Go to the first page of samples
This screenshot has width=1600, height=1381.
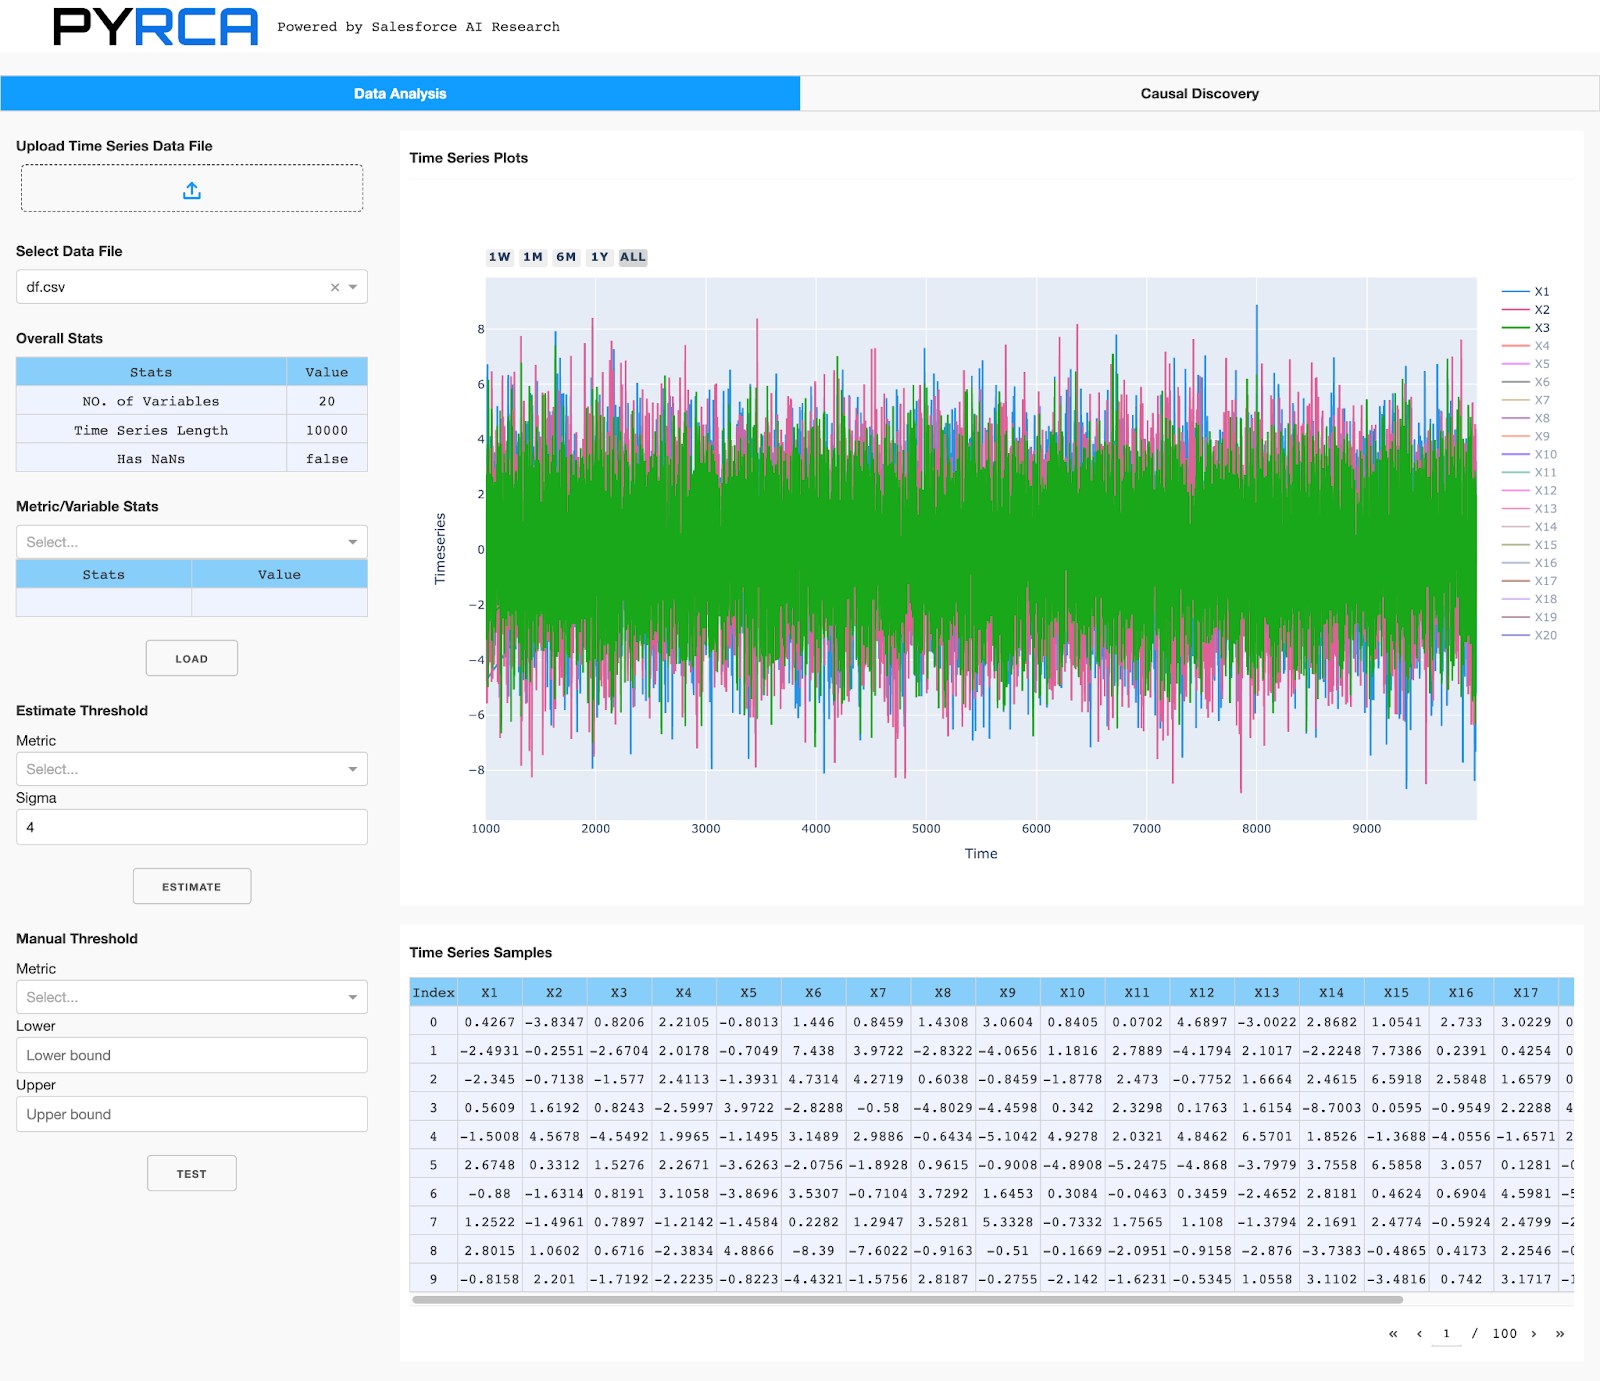tap(1393, 1333)
